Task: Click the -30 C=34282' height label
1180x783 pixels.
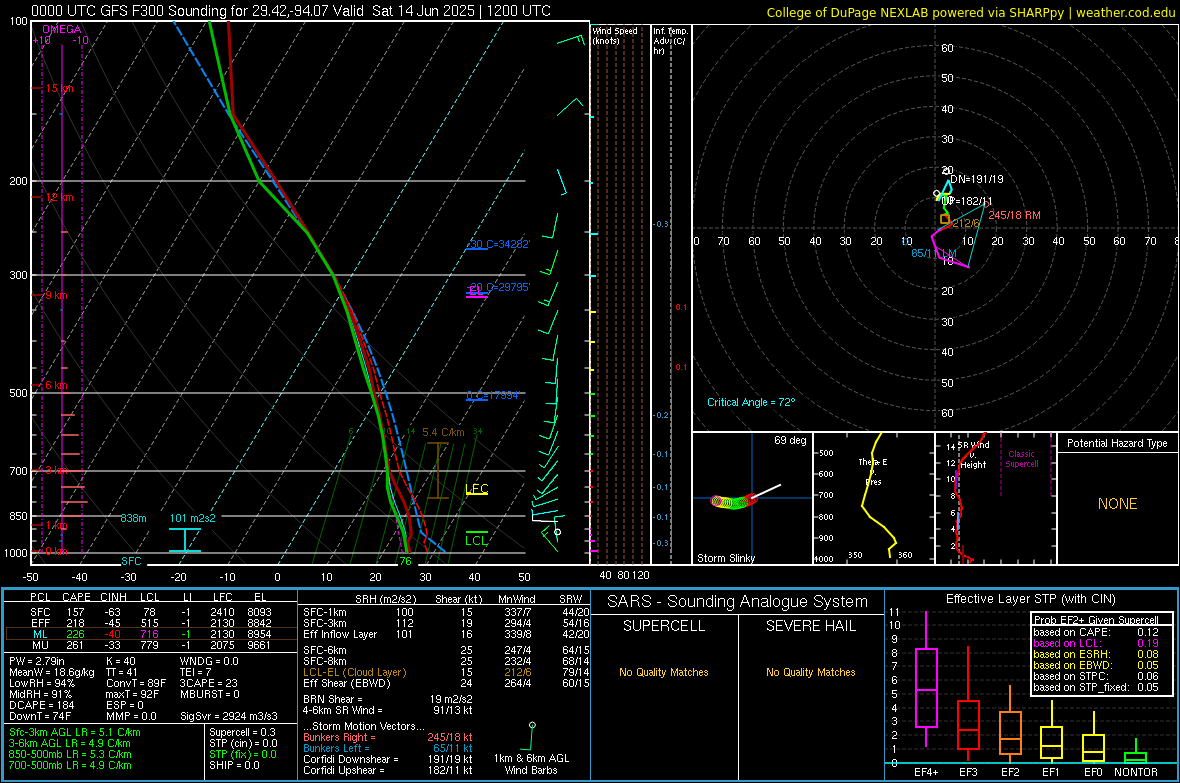Action: pos(499,244)
